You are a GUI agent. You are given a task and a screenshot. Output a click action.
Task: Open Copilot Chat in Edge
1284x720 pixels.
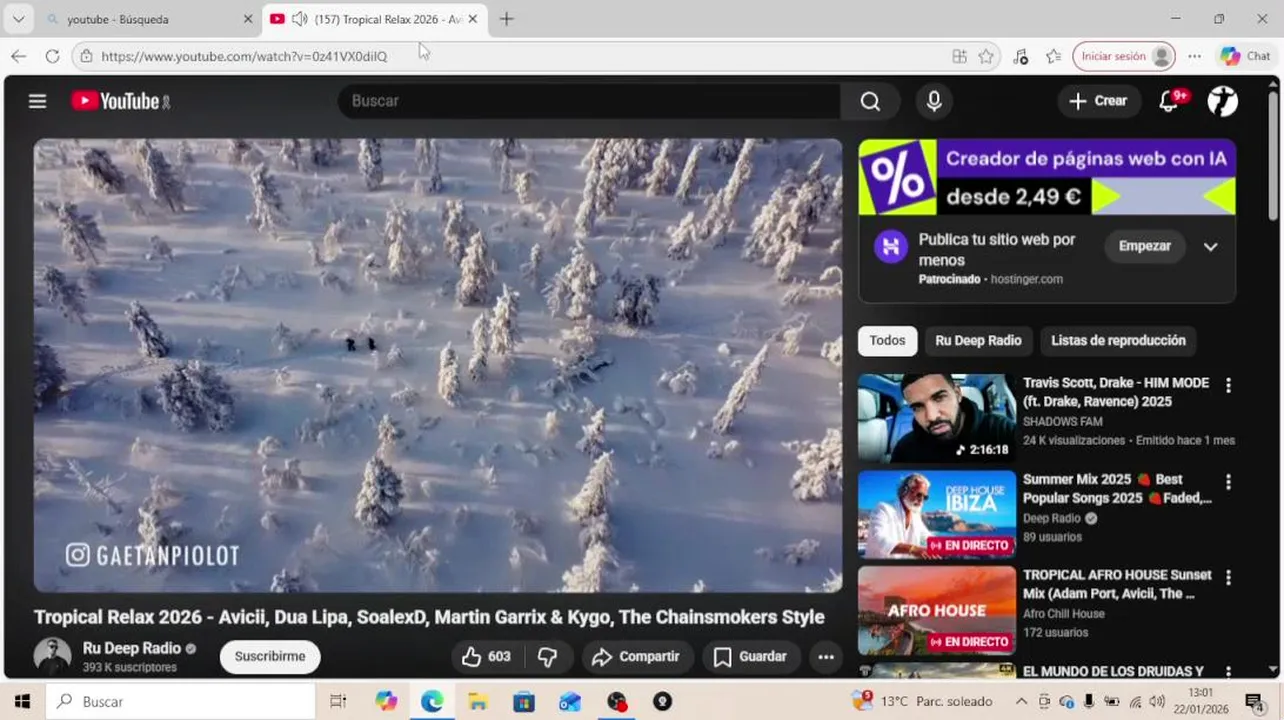1245,56
